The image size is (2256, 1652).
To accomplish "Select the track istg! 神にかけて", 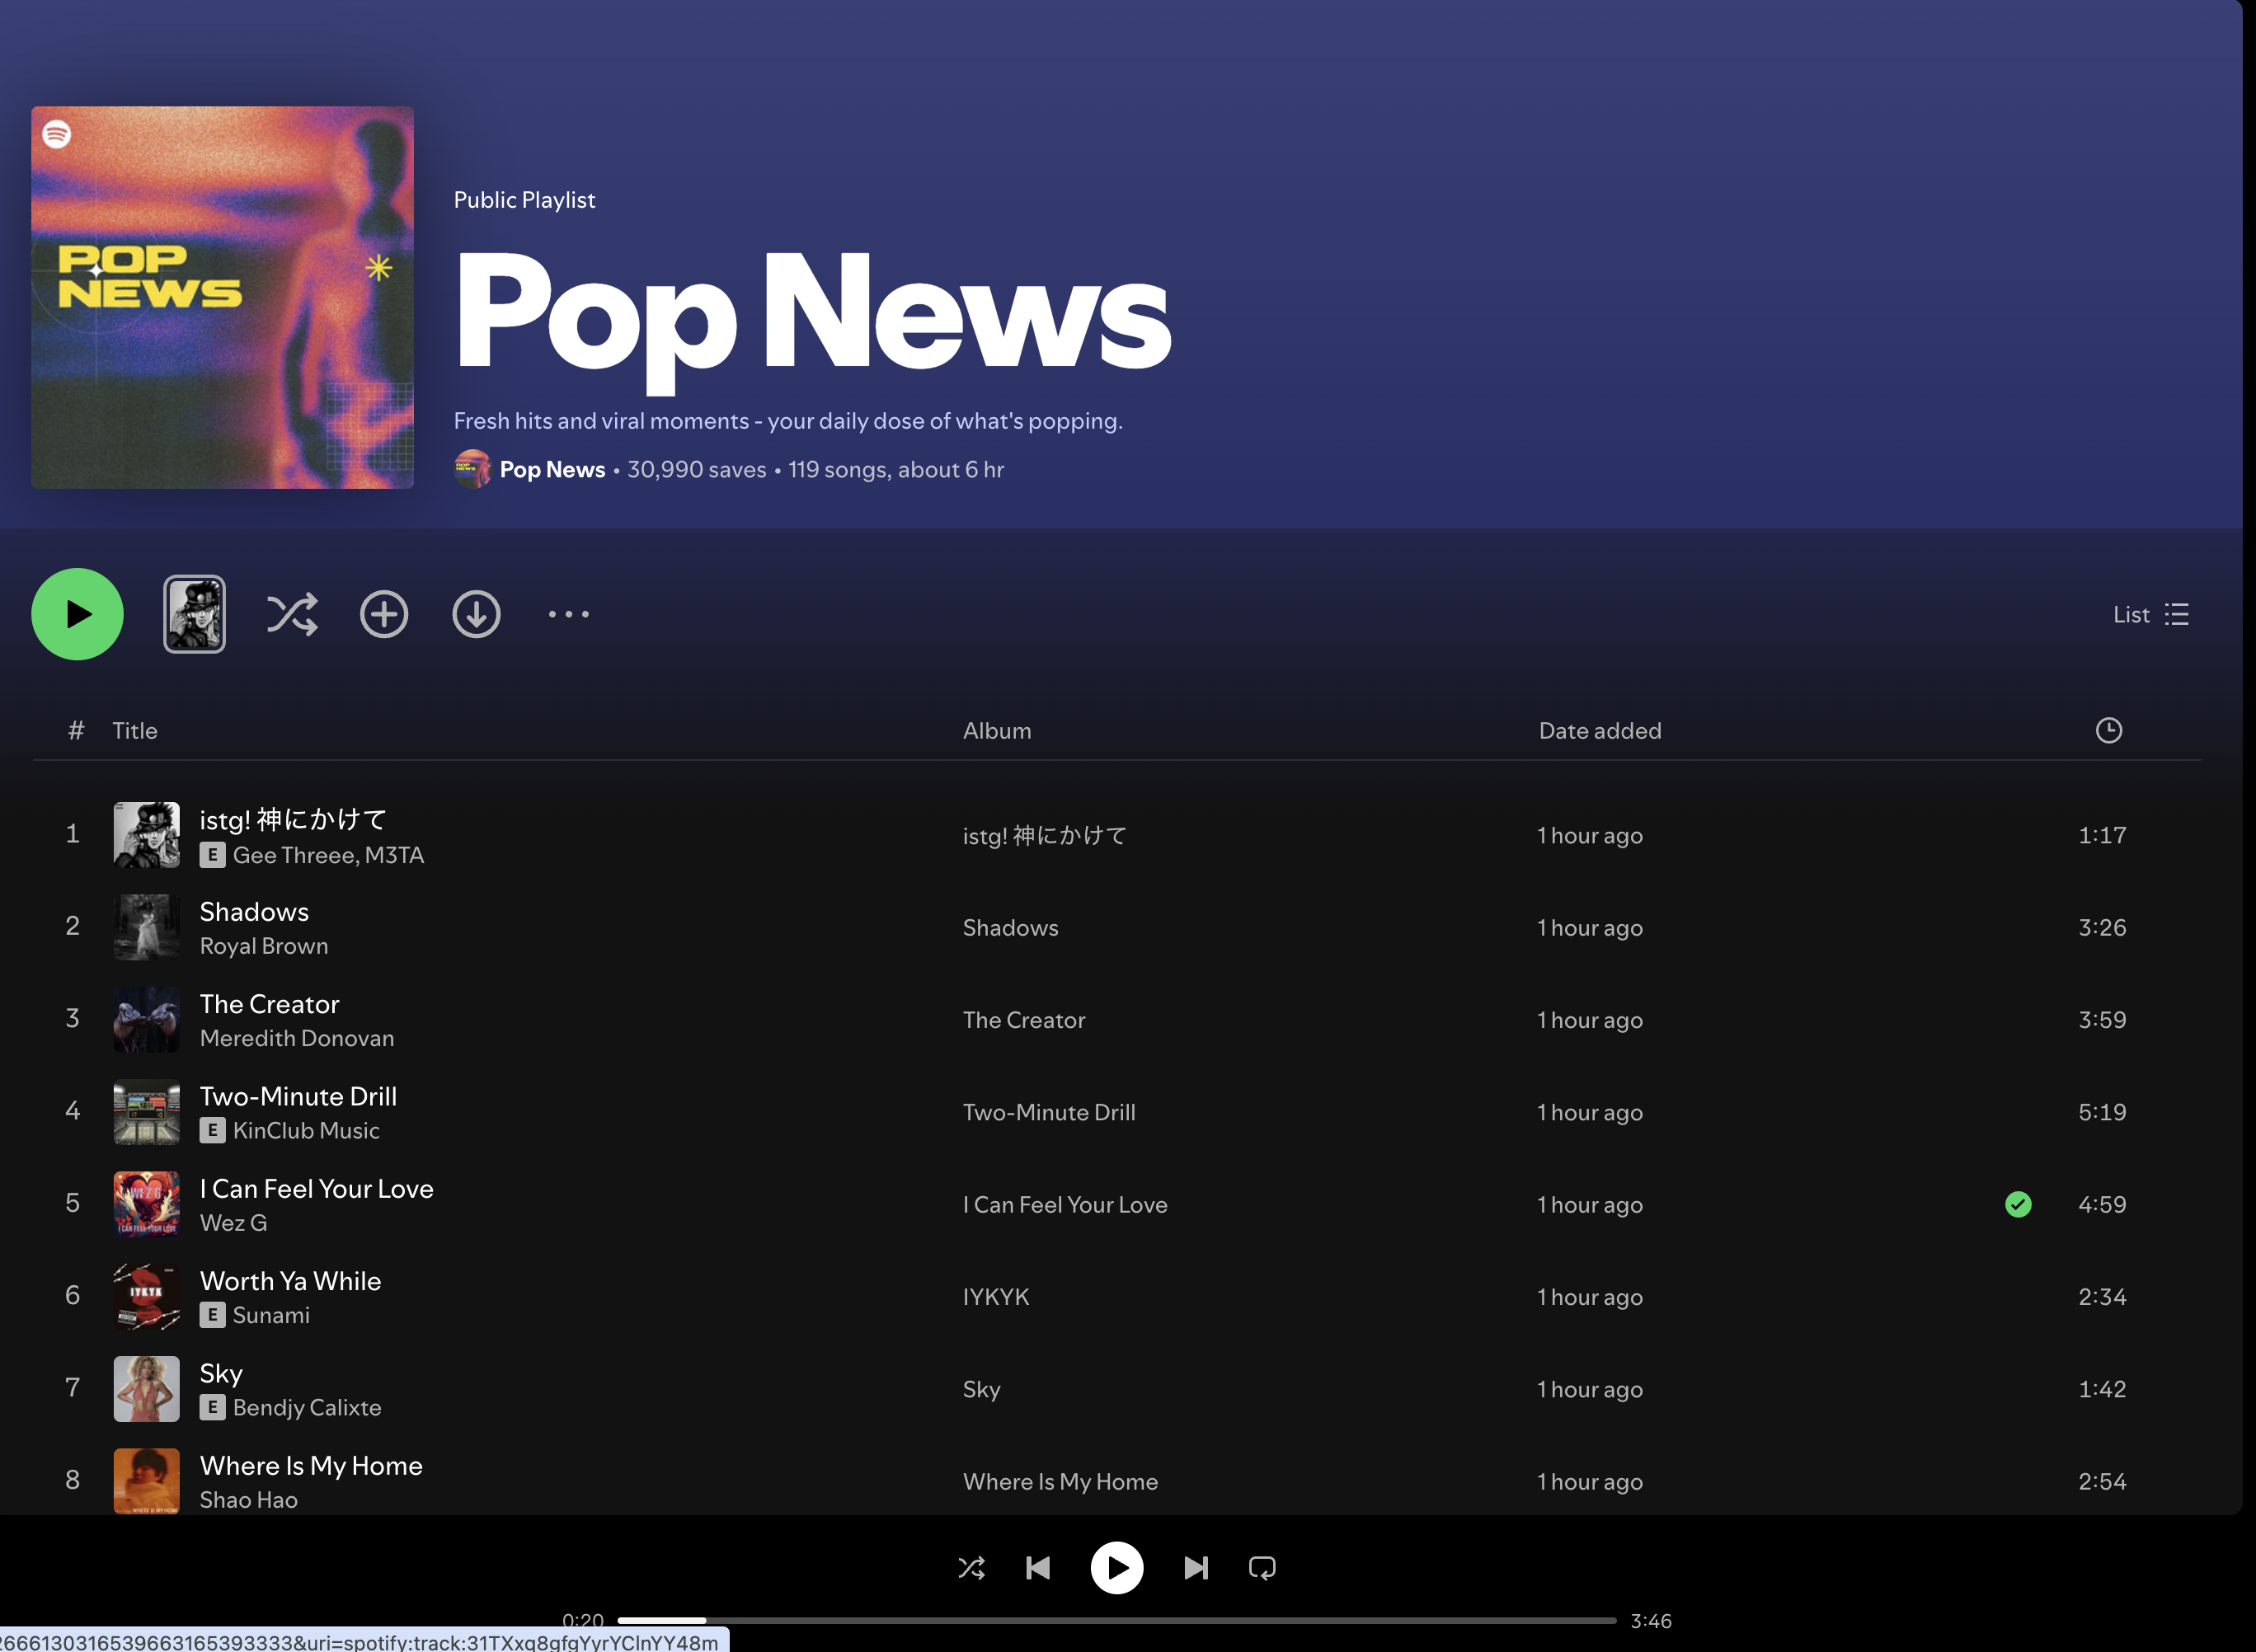I will tap(293, 819).
